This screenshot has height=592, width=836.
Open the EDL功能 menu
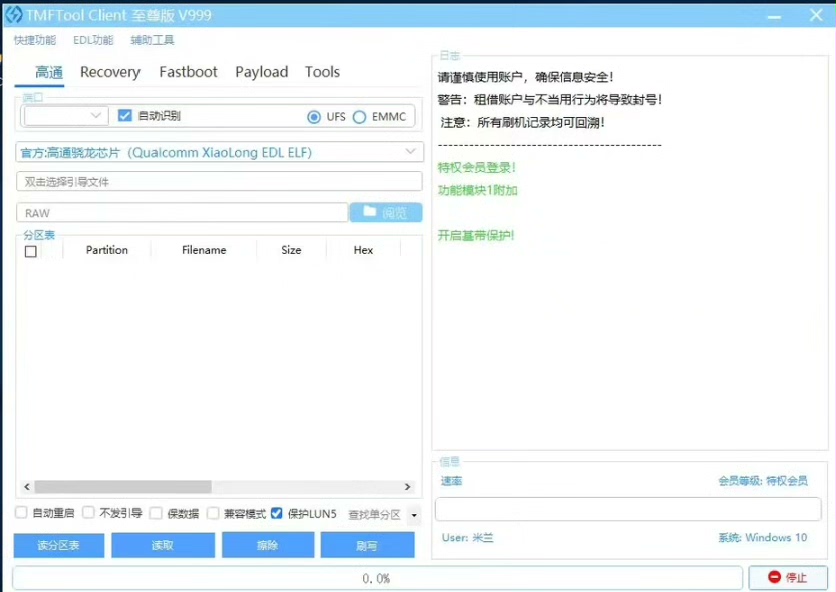[x=93, y=40]
